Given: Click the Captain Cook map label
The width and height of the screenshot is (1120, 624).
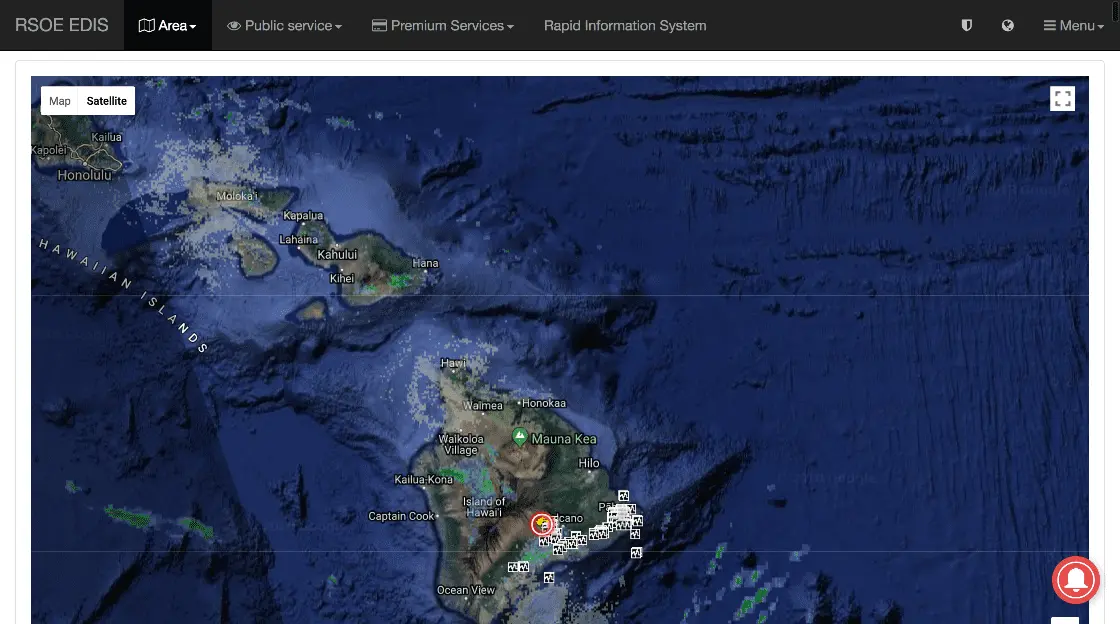Looking at the screenshot, I should pos(401,516).
